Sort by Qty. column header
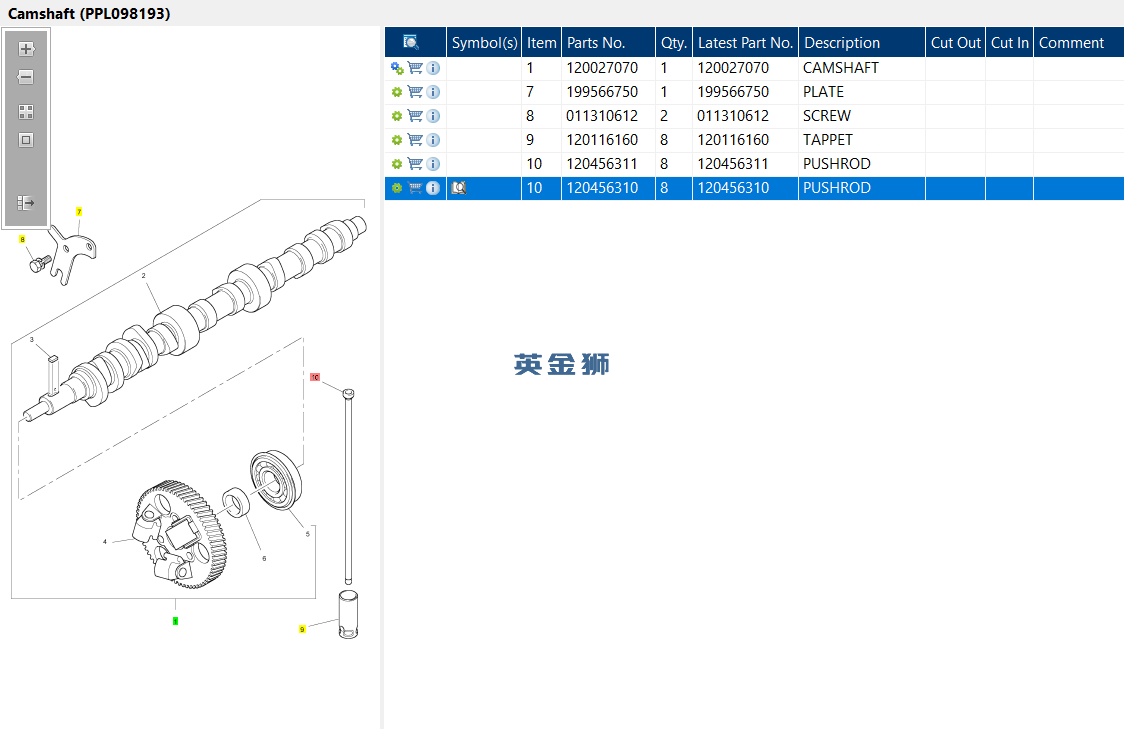This screenshot has height=729, width=1124. coord(674,42)
